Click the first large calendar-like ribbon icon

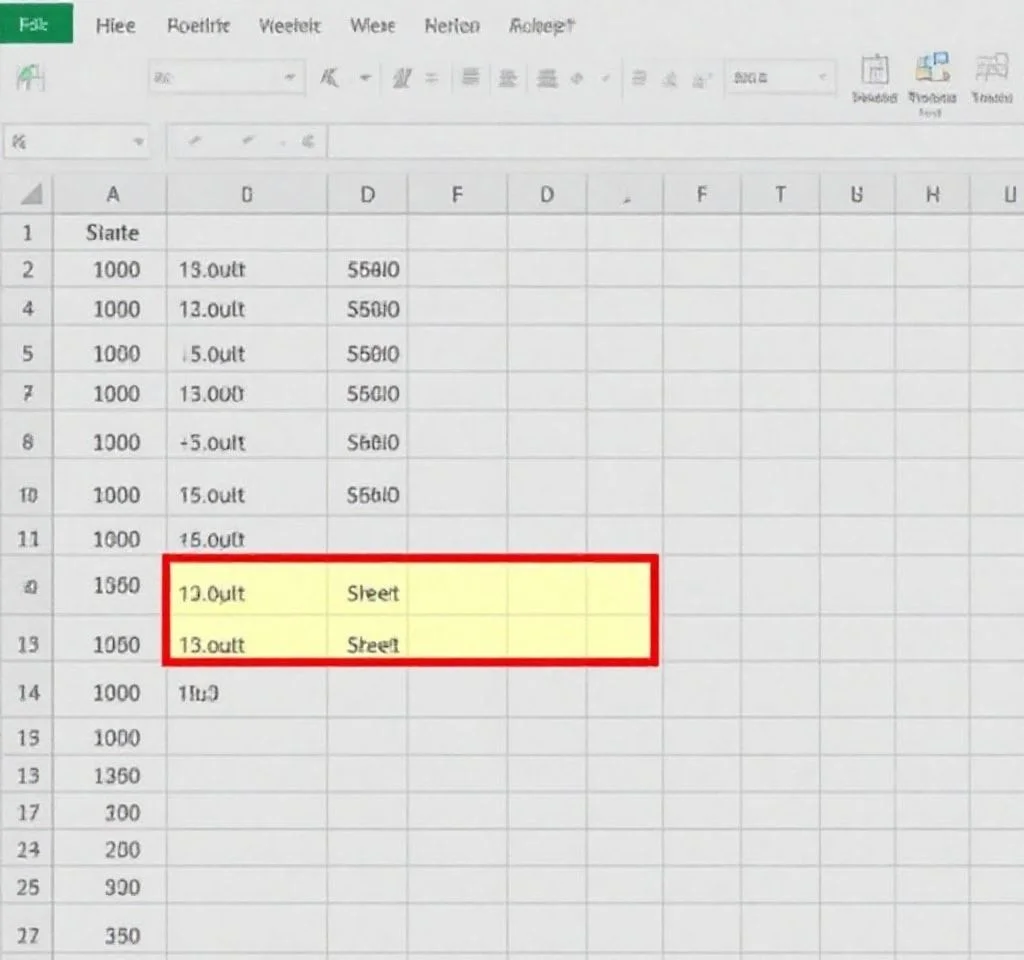click(875, 72)
